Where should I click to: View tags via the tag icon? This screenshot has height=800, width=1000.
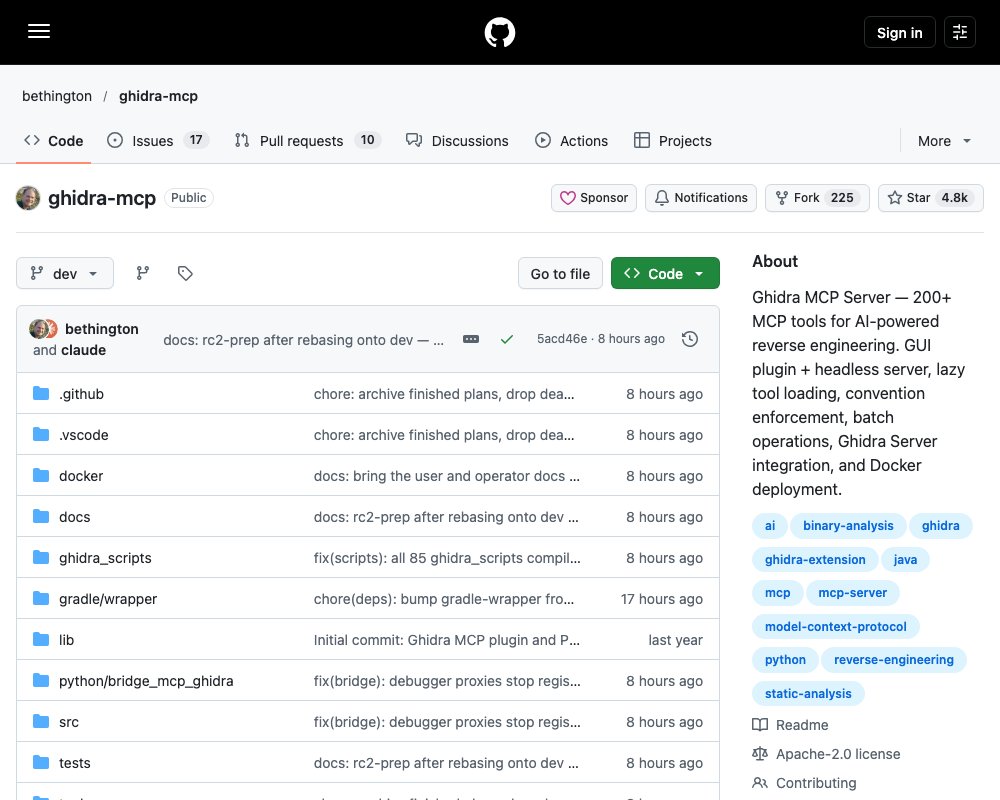pos(185,273)
